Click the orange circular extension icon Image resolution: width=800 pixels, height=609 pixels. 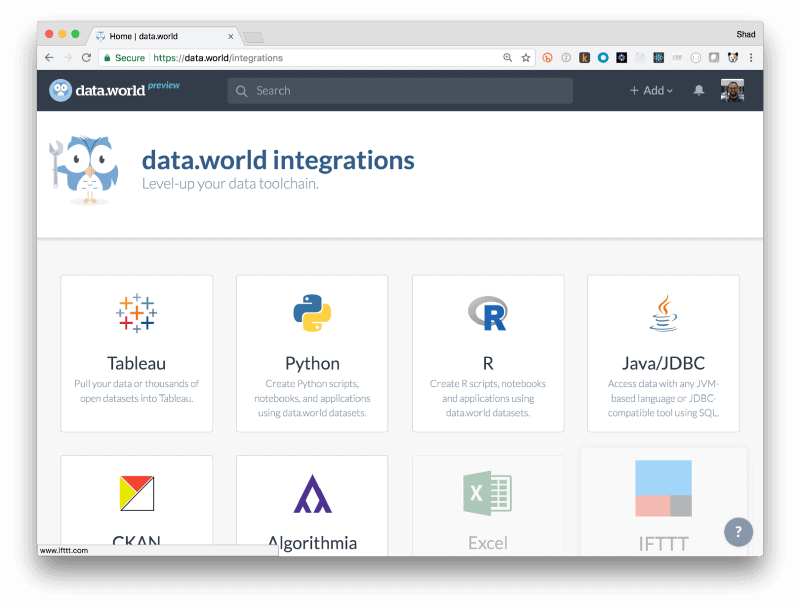pos(547,58)
